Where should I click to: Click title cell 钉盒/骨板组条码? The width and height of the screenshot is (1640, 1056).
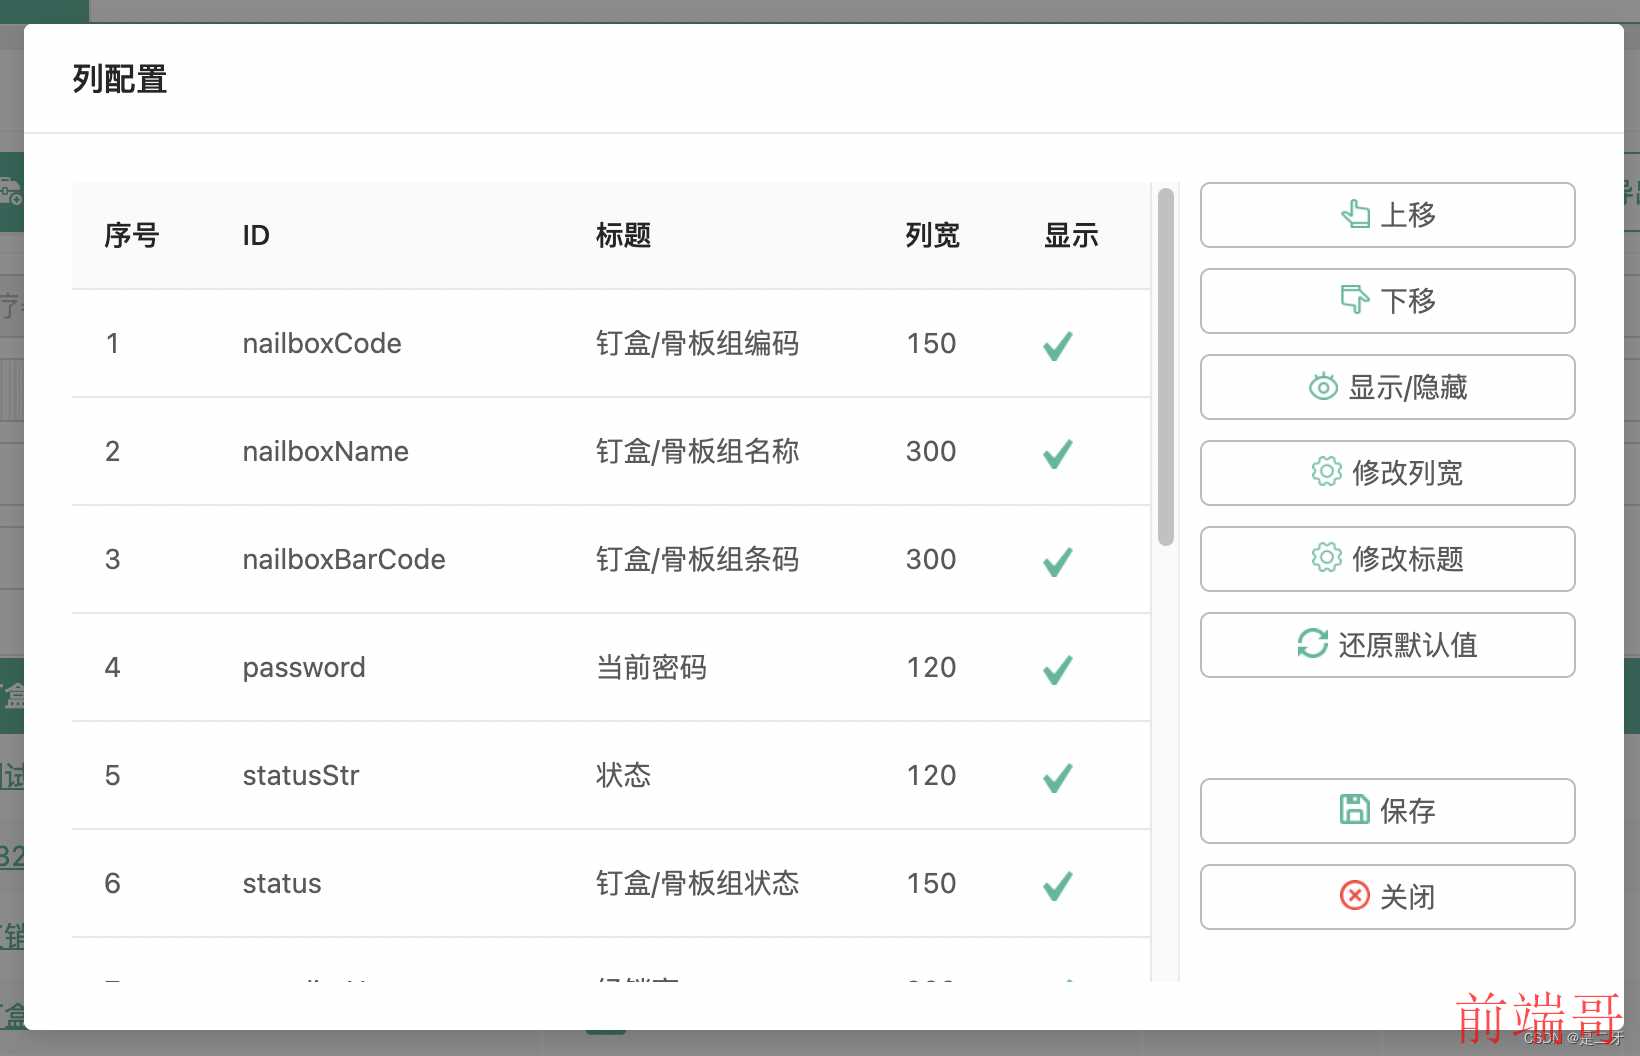click(x=697, y=559)
